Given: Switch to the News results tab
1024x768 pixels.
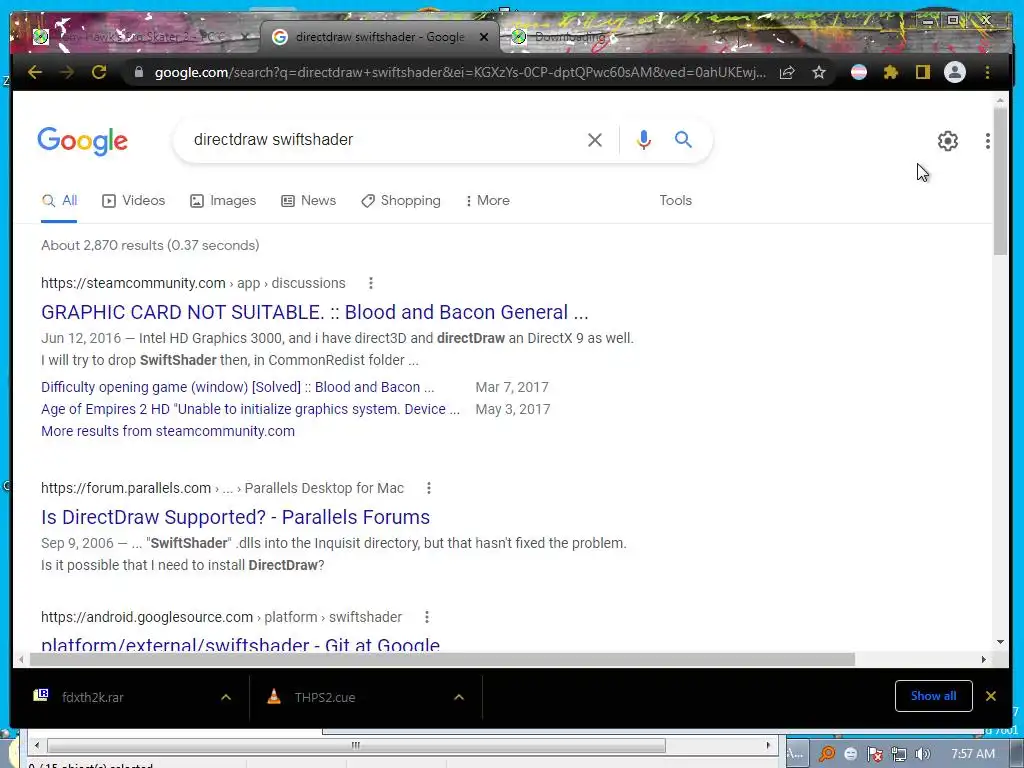Looking at the screenshot, I should (x=308, y=200).
